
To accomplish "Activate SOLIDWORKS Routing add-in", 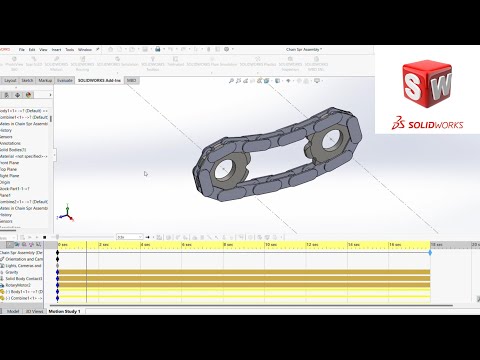I will 82,64.
